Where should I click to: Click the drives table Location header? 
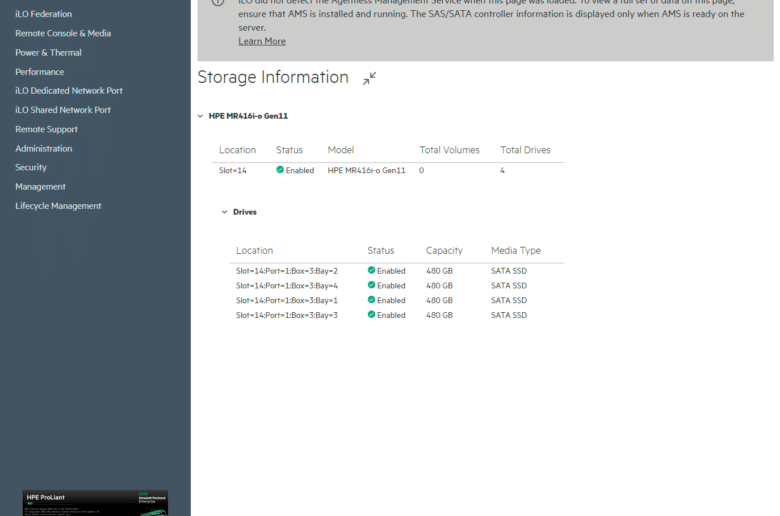(254, 251)
